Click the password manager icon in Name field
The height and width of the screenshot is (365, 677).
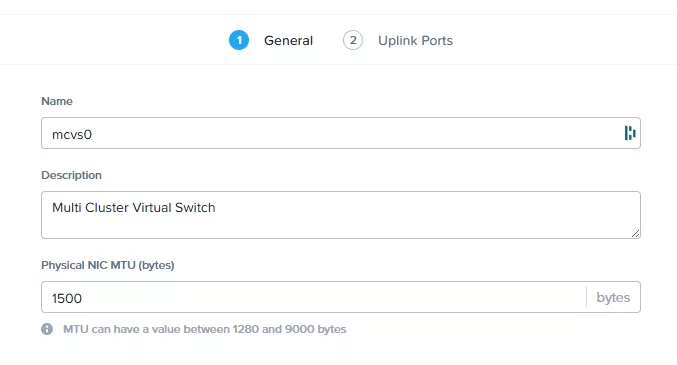click(630, 133)
